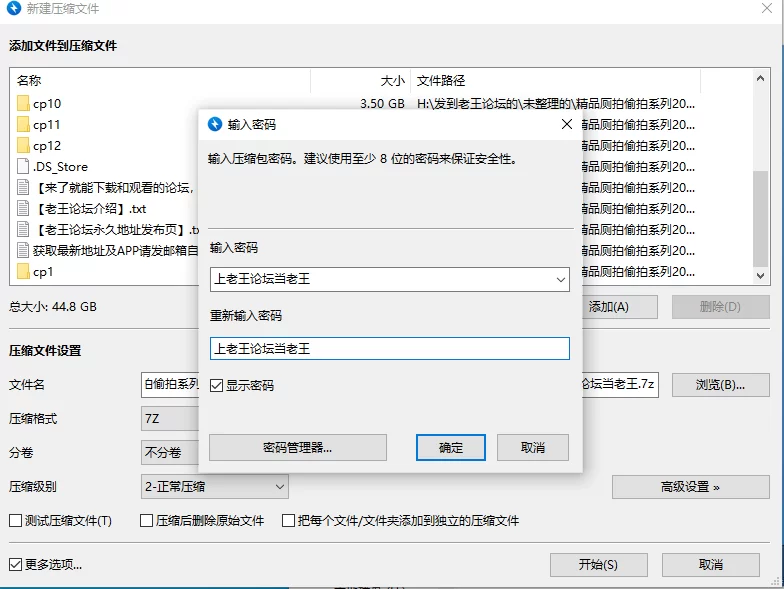784x589 pixels.
Task: Open the 分卷 不分卷 dropdown
Action: click(170, 452)
